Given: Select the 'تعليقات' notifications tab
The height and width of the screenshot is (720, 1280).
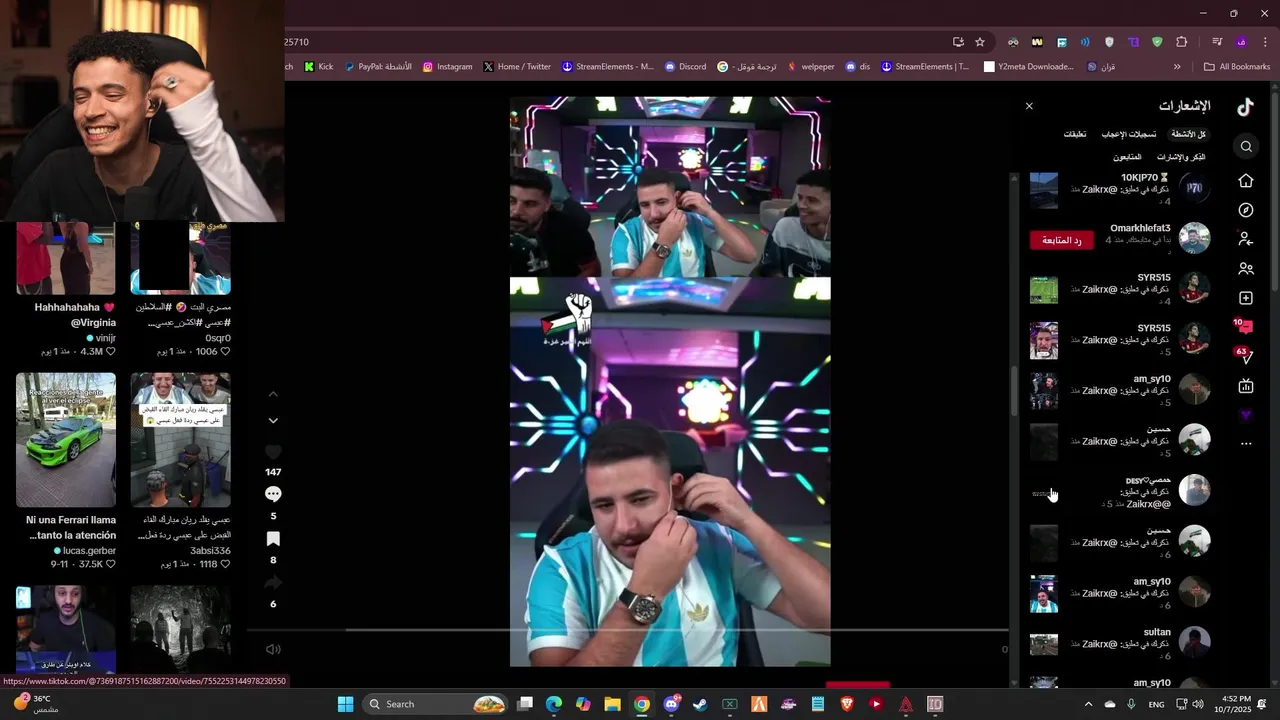Looking at the screenshot, I should coord(1075,134).
